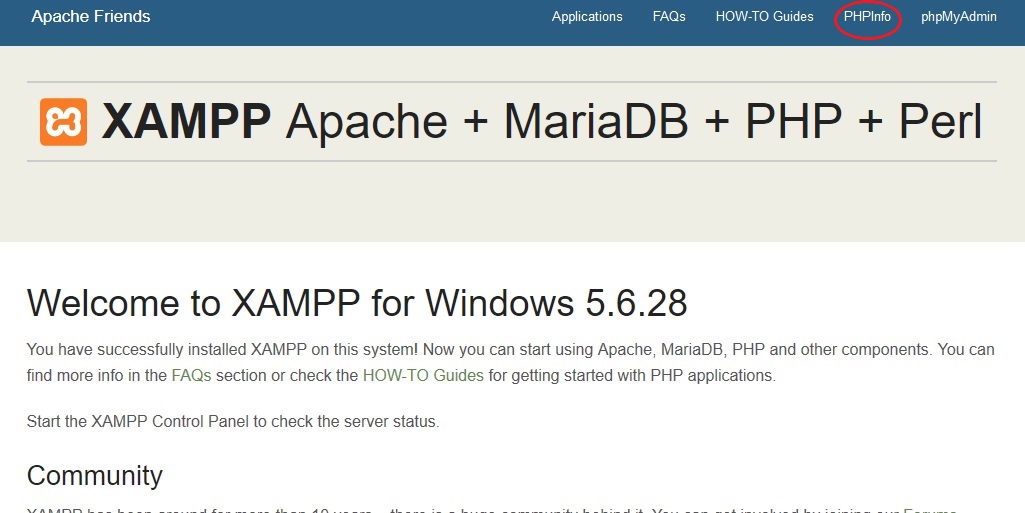1025x513 pixels.
Task: Click the orange XAMPP logo icon
Action: coord(63,122)
